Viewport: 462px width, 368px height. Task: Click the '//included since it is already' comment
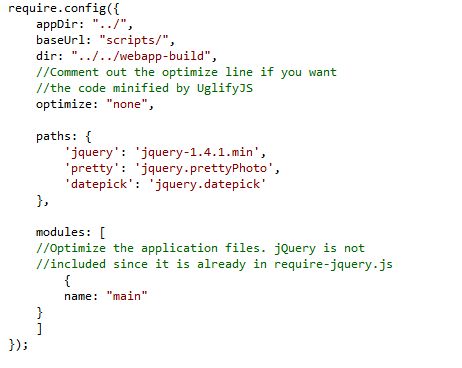(214, 264)
